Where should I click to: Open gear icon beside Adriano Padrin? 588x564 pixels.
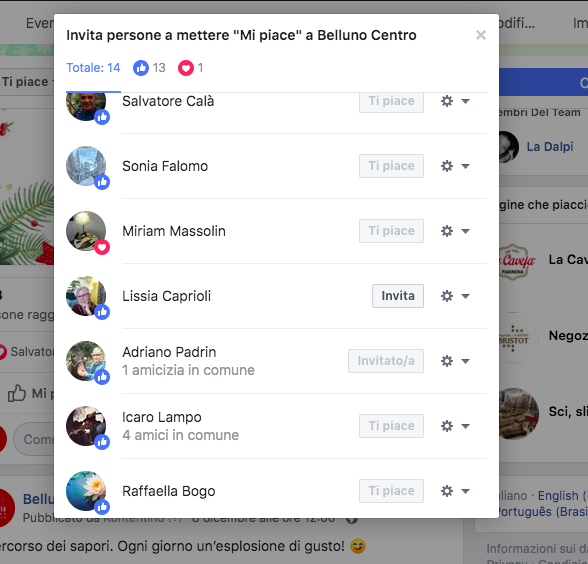pos(447,361)
